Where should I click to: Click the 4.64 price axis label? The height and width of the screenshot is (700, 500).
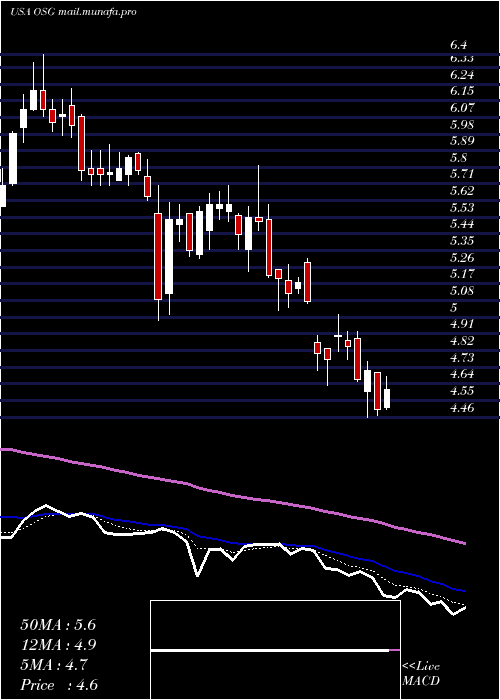click(x=462, y=374)
